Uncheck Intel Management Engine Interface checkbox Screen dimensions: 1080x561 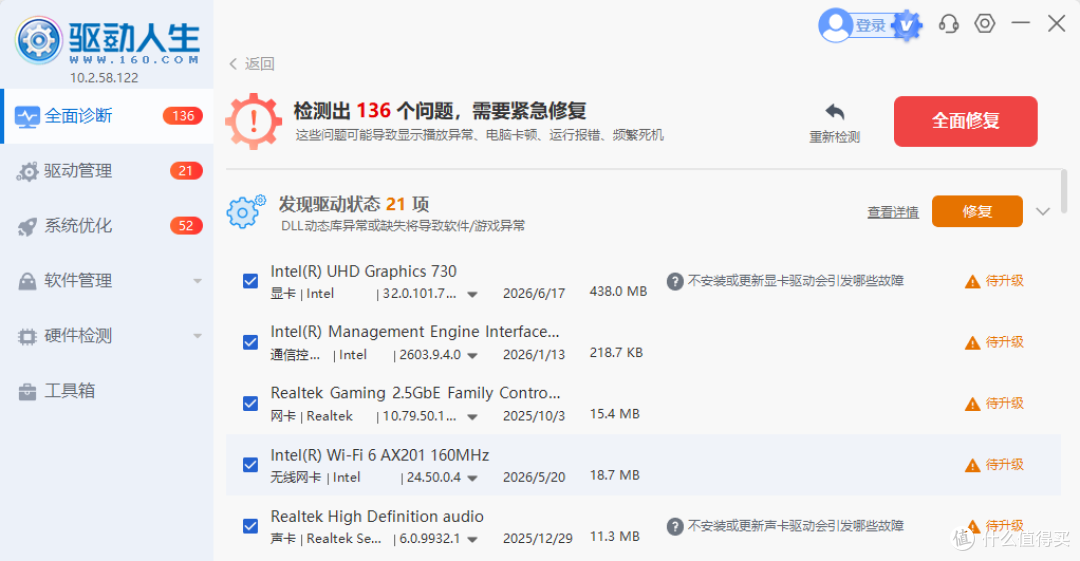click(251, 343)
